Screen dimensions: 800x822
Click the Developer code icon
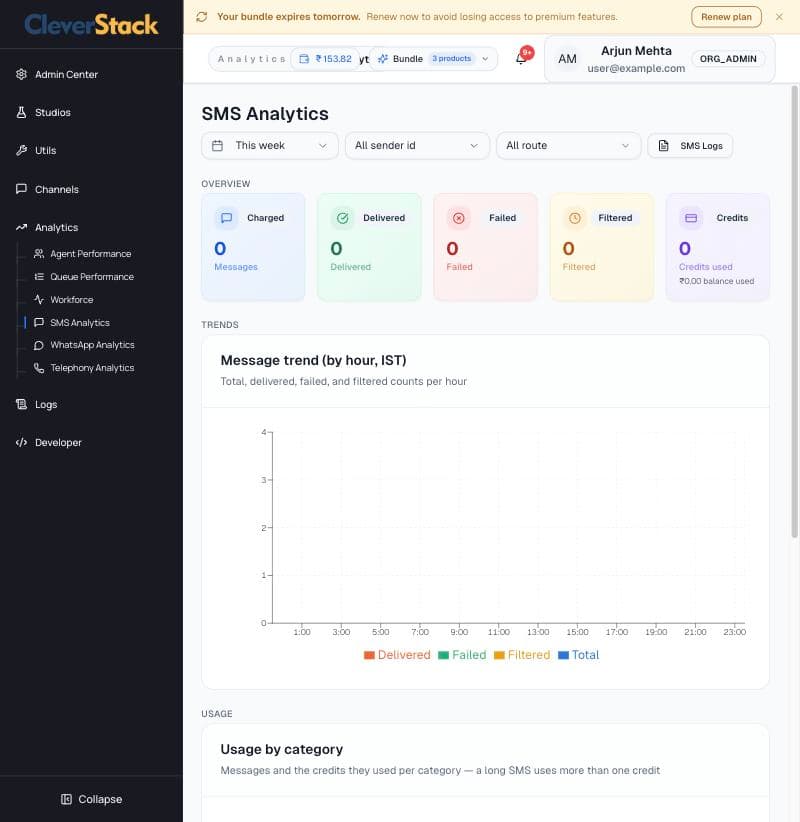(21, 442)
